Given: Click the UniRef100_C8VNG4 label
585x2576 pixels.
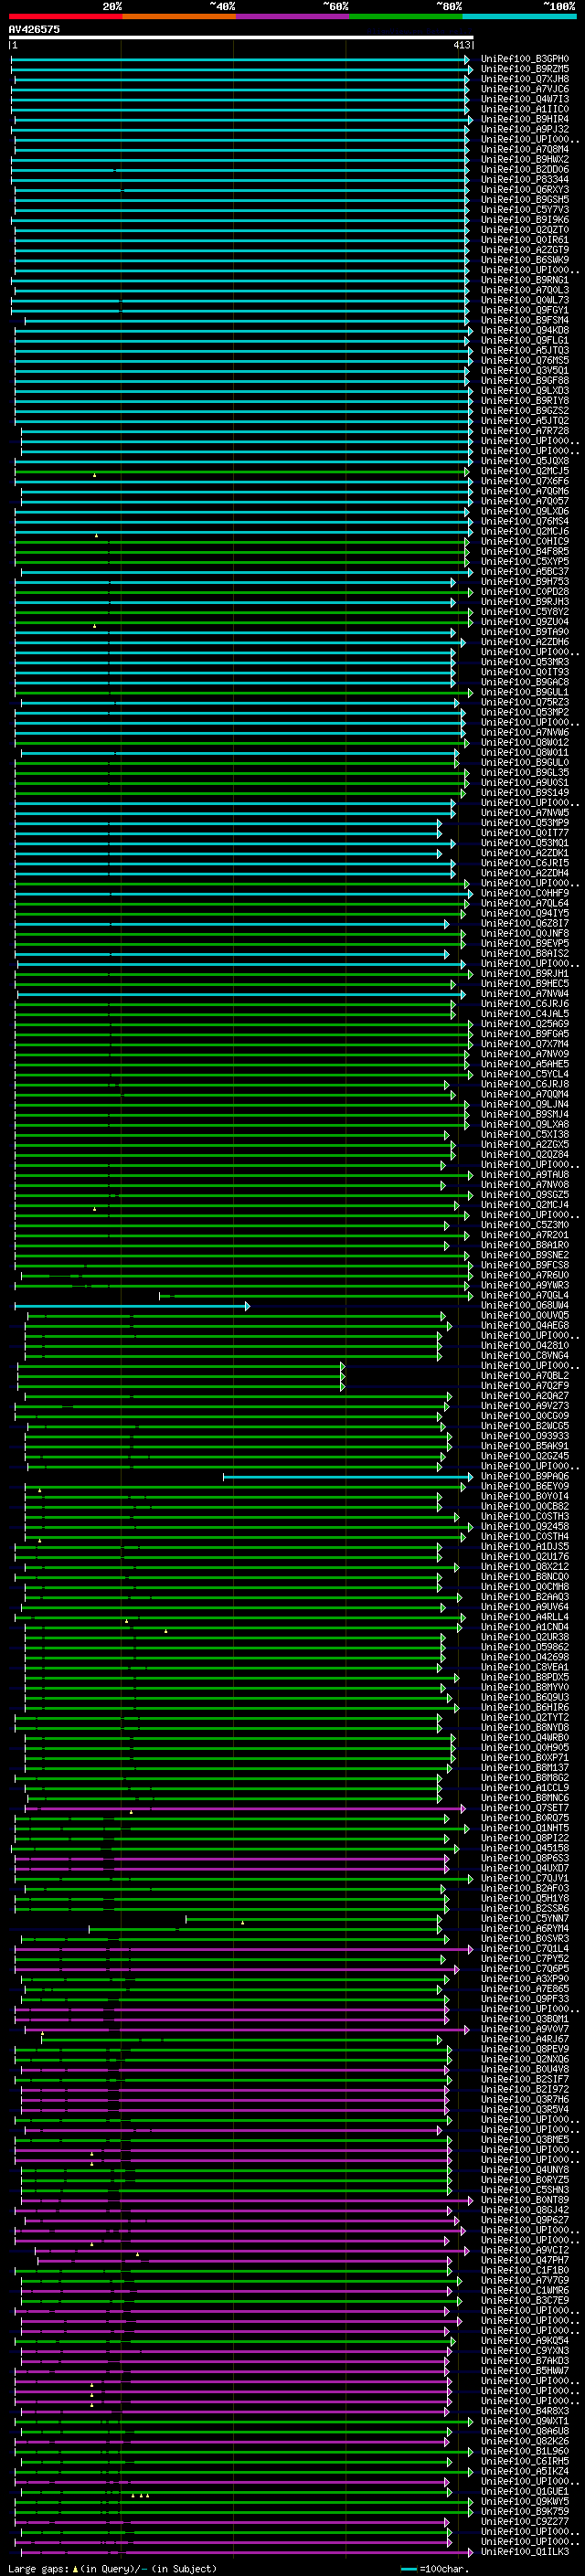Looking at the screenshot, I should pyautogui.click(x=525, y=1355).
